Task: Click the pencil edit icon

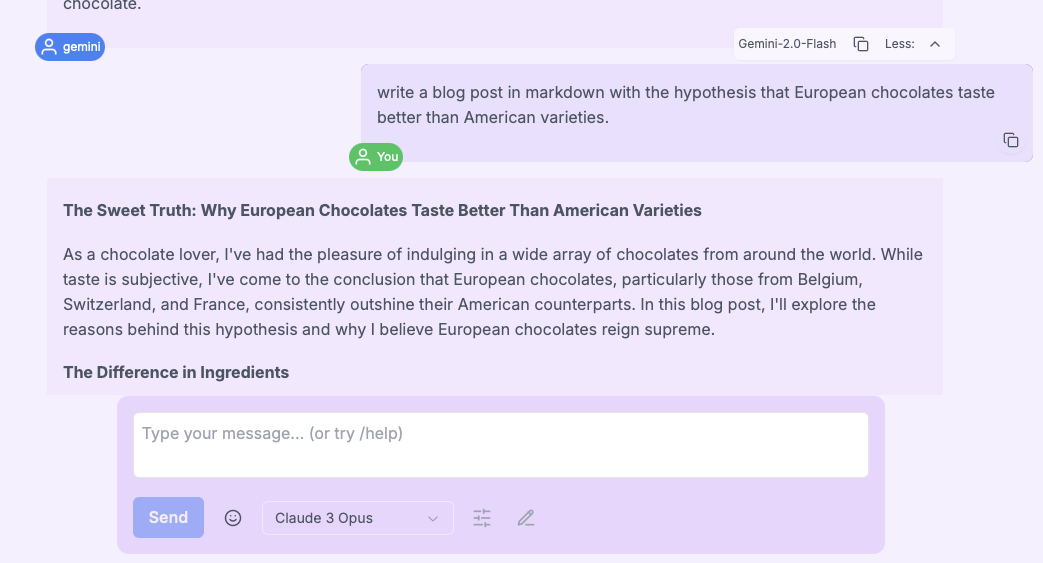Action: pyautogui.click(x=526, y=518)
